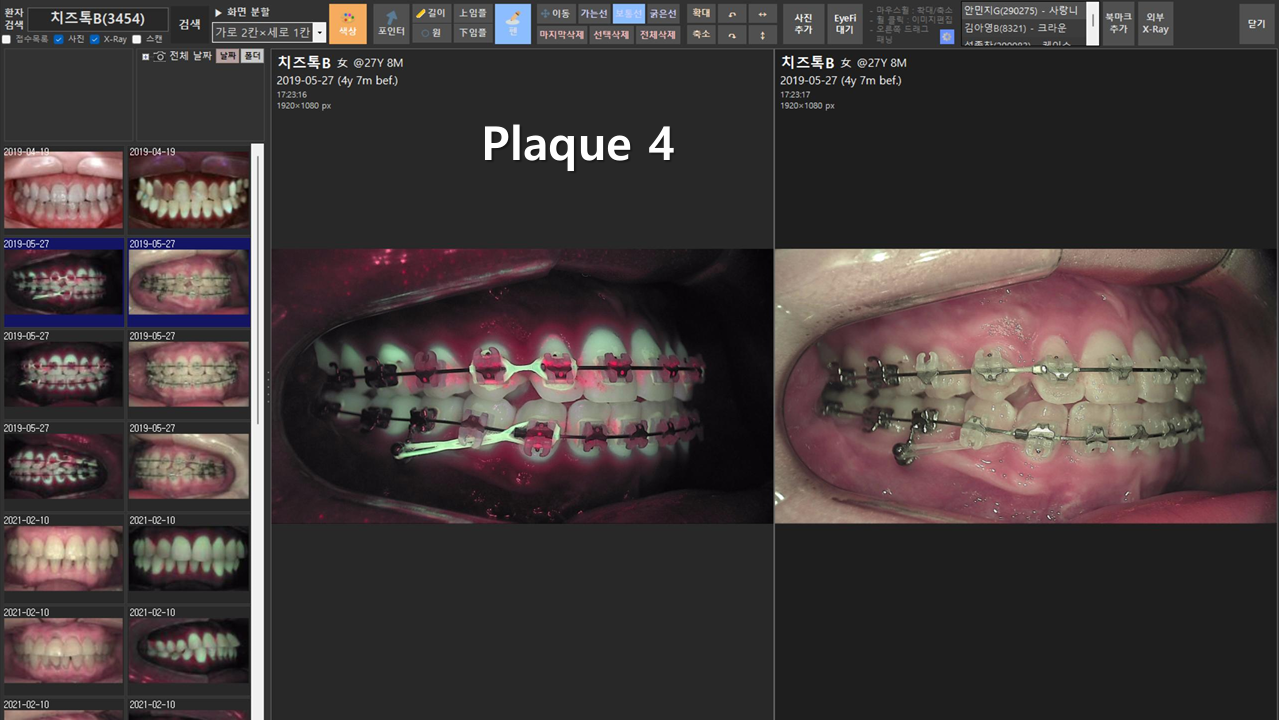Enable the 스캔 checkbox
Screen dimensions: 1279x720
tap(137, 39)
